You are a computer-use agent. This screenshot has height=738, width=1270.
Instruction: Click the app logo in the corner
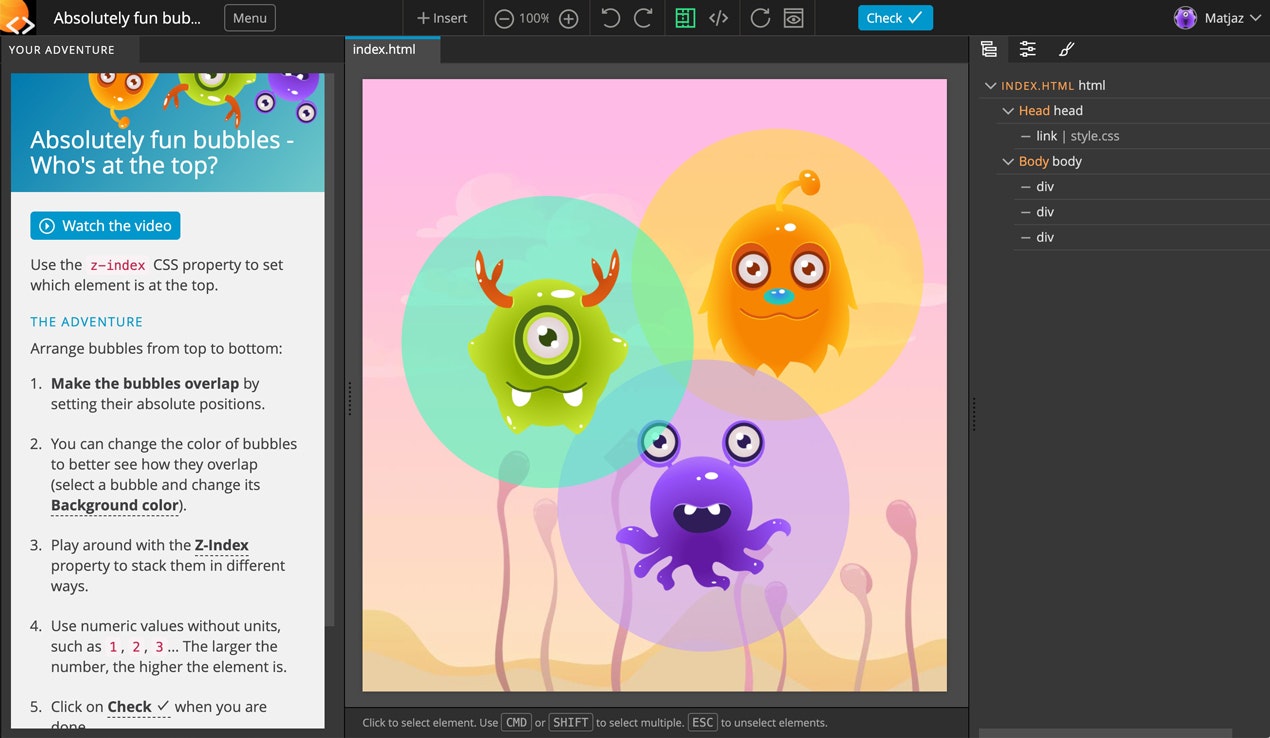coord(19,18)
